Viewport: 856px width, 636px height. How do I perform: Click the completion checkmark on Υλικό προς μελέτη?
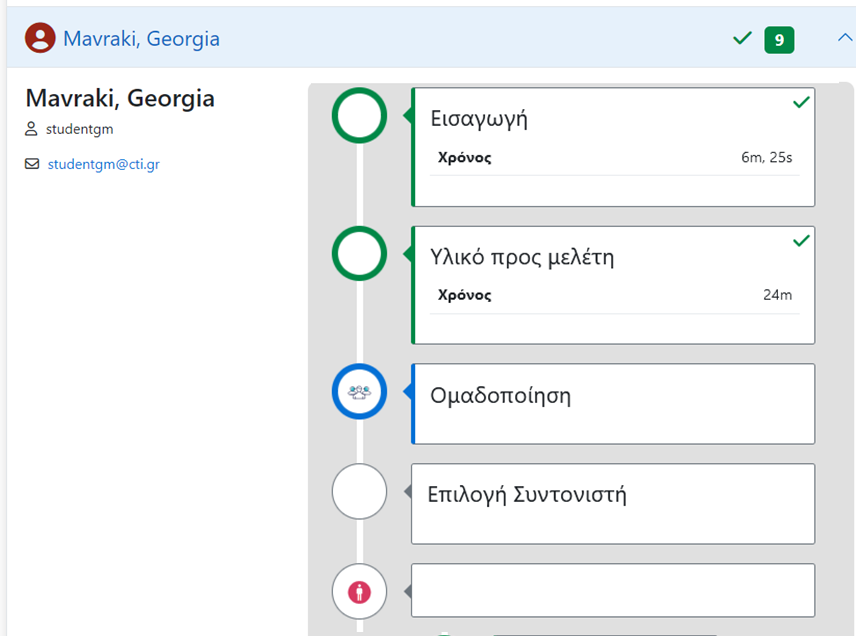801,241
